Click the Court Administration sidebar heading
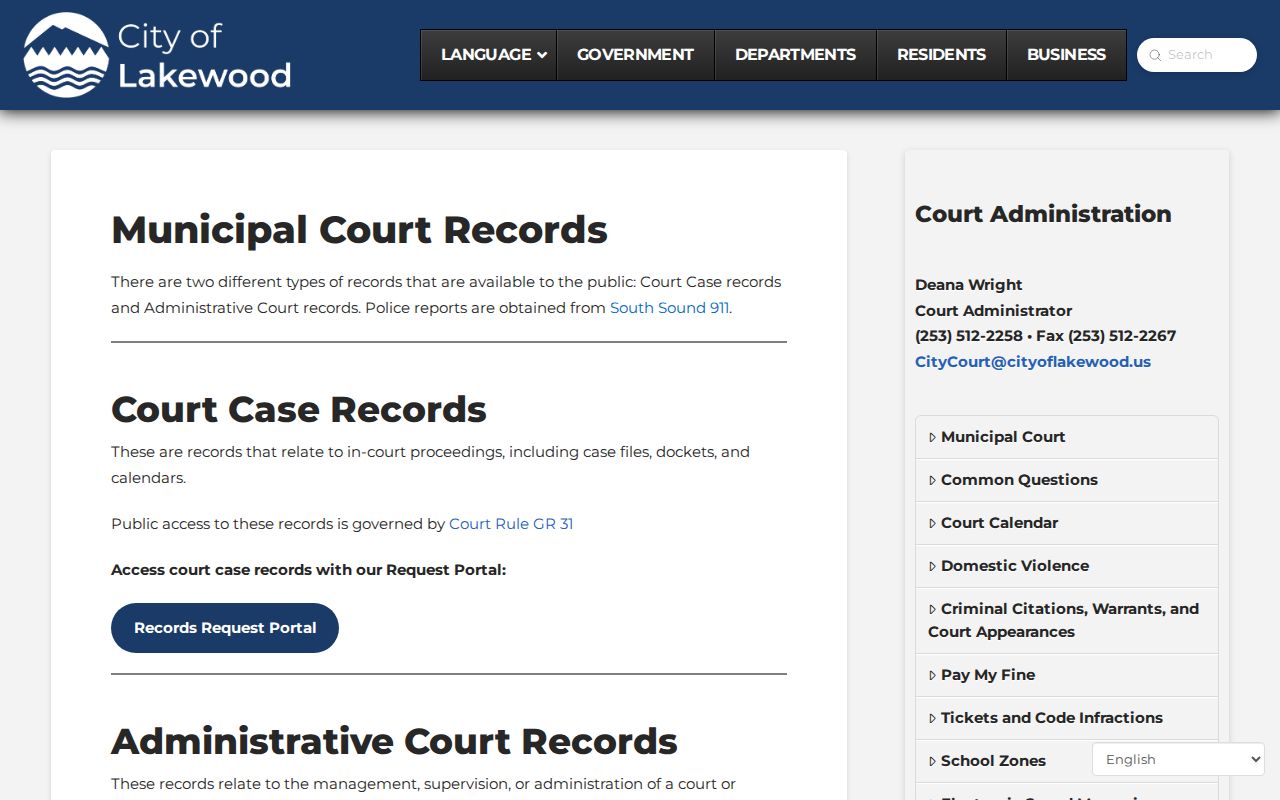The image size is (1280, 800). coord(1043,214)
